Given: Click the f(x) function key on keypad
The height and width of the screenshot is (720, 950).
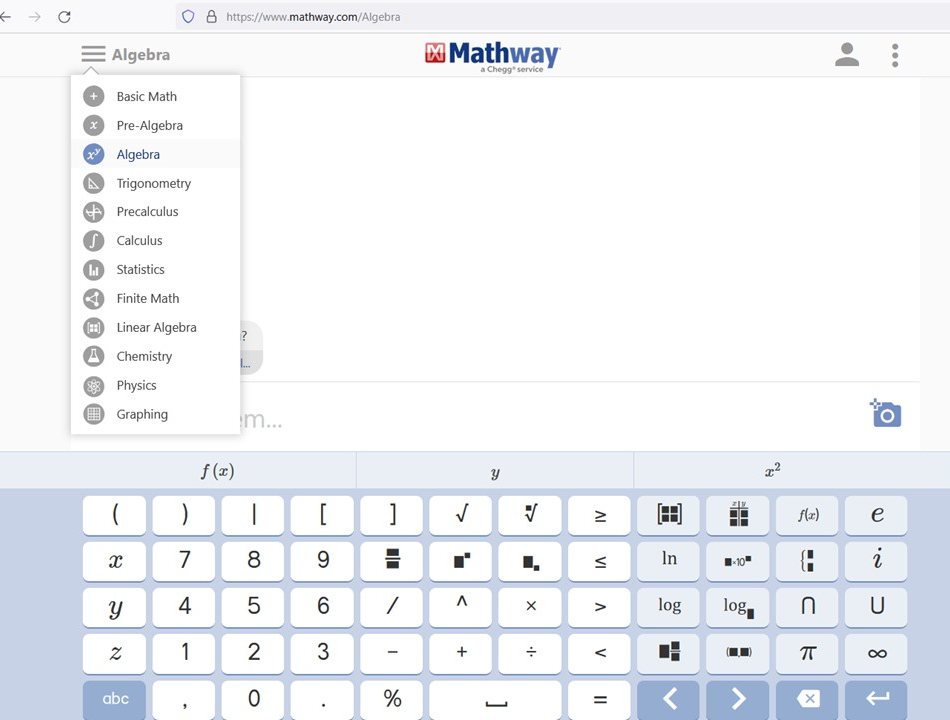Looking at the screenshot, I should (807, 515).
